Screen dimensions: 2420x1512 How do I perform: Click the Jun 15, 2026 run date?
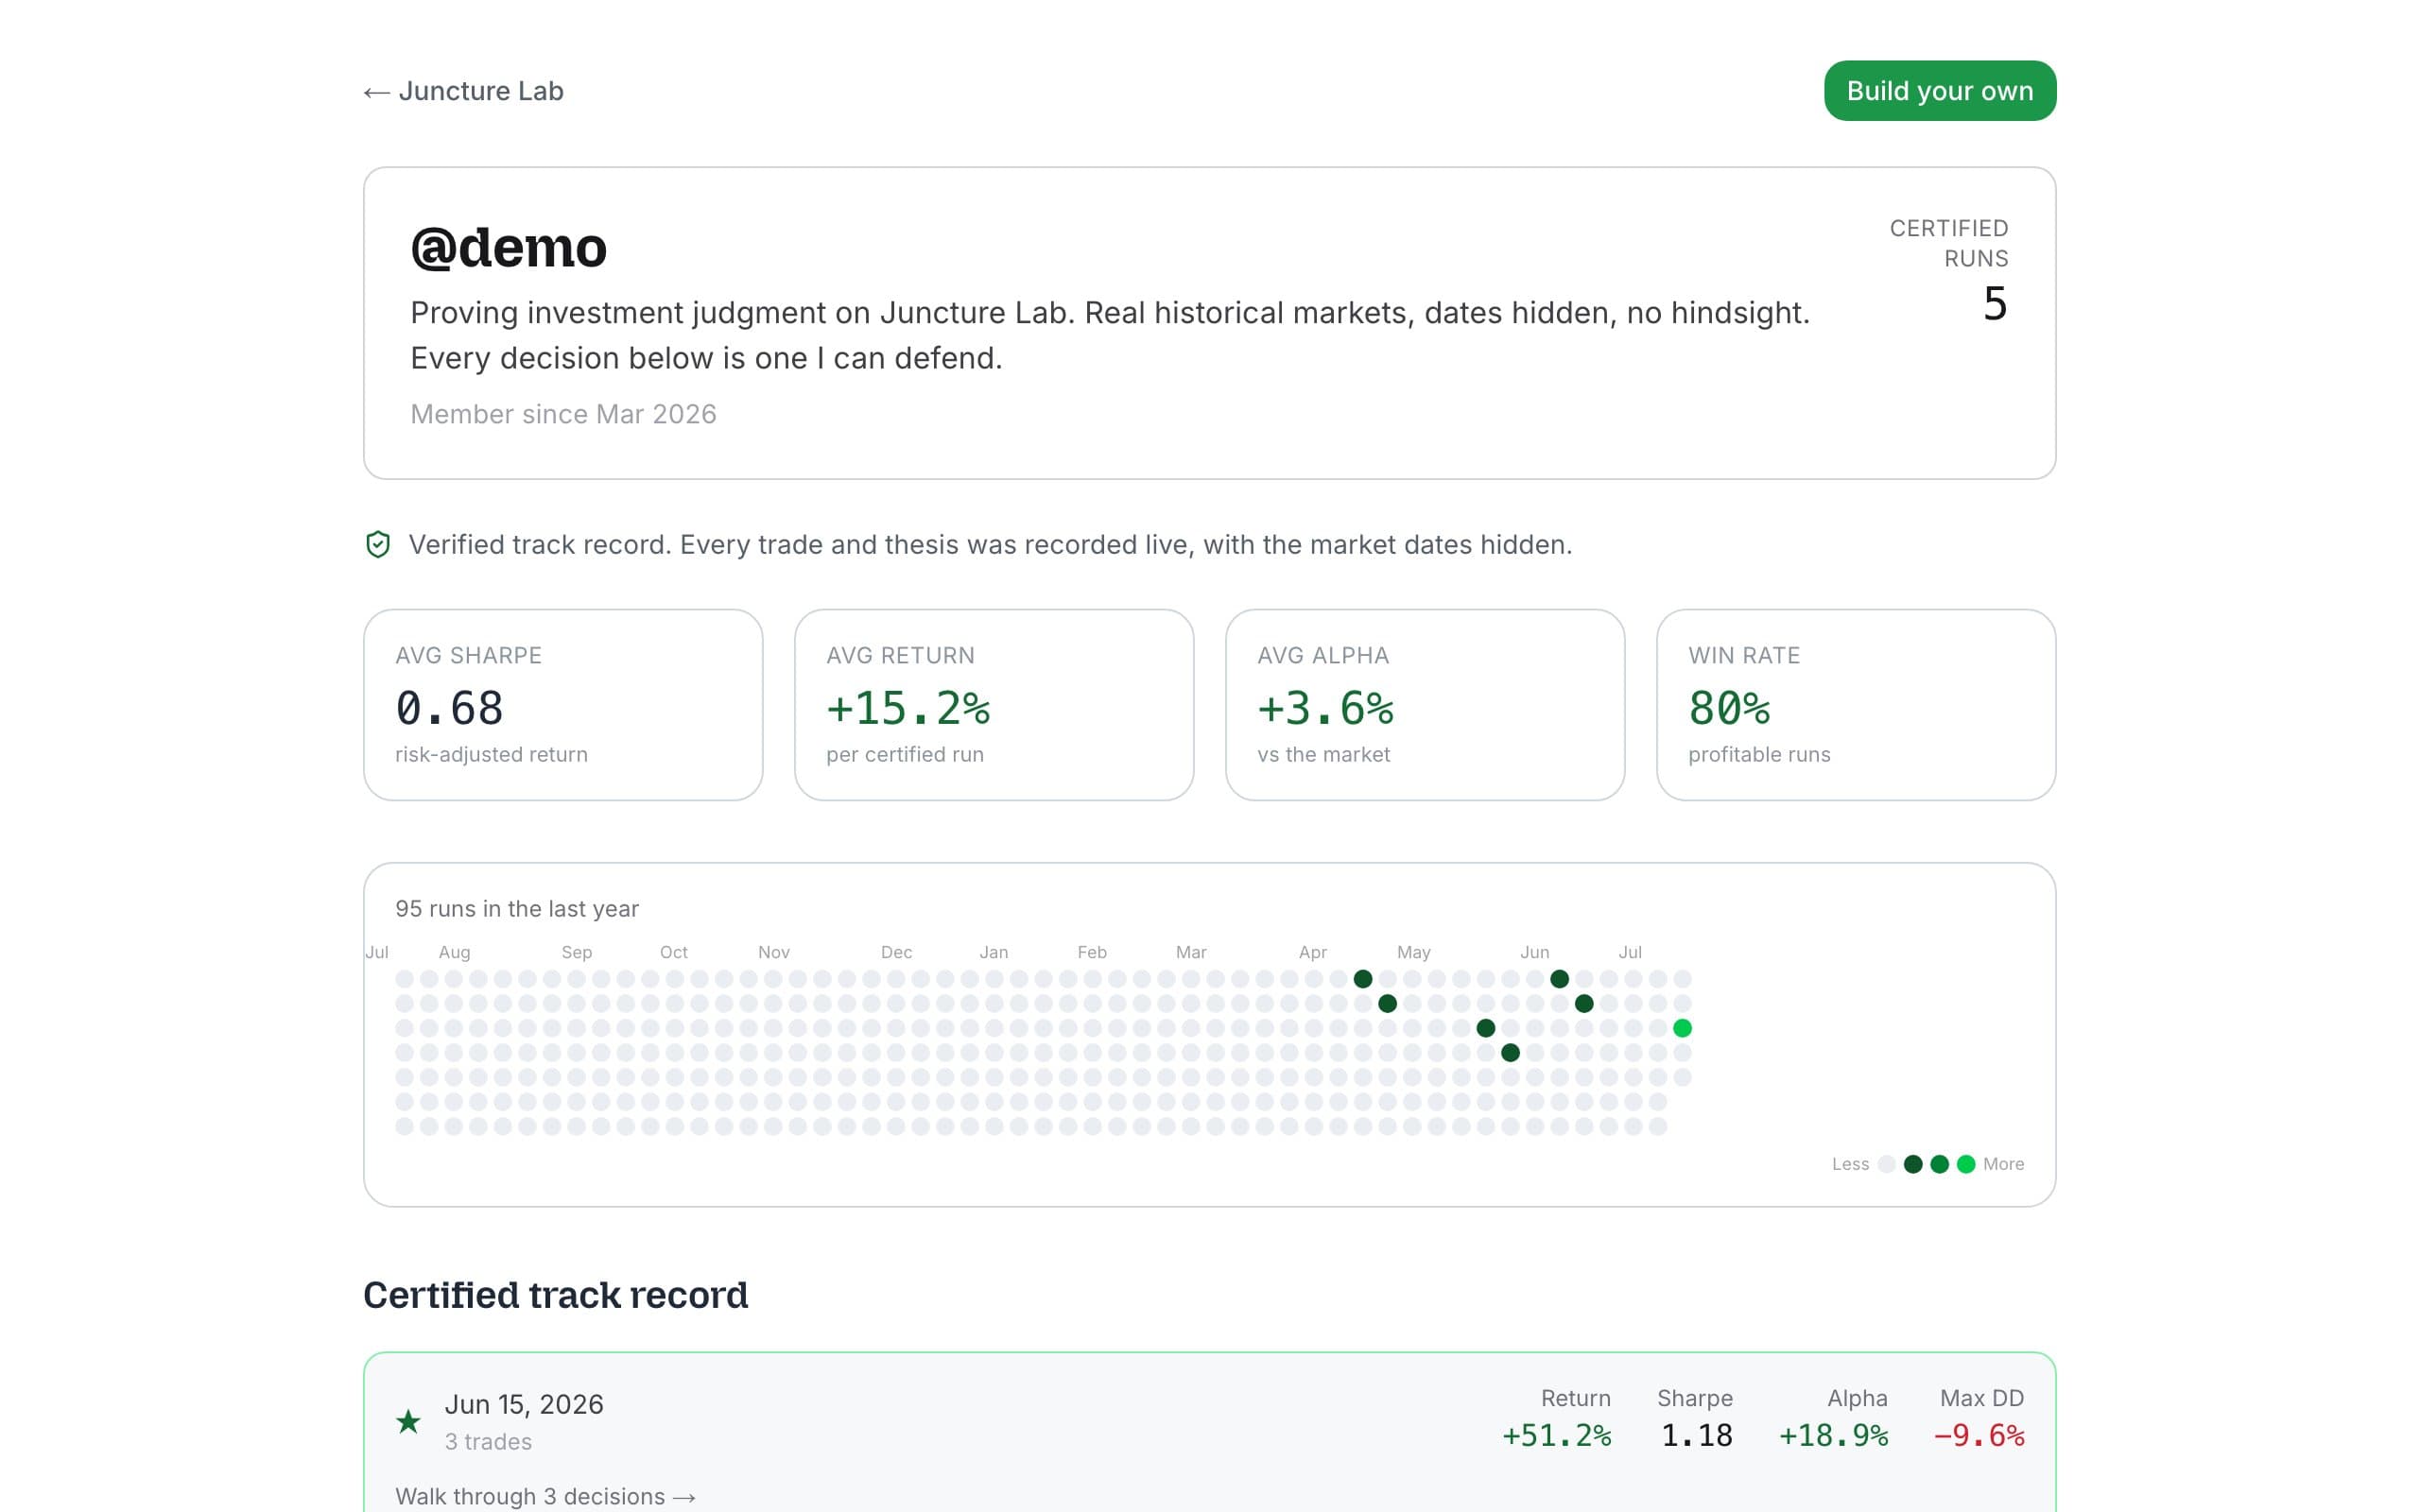[x=524, y=1404]
